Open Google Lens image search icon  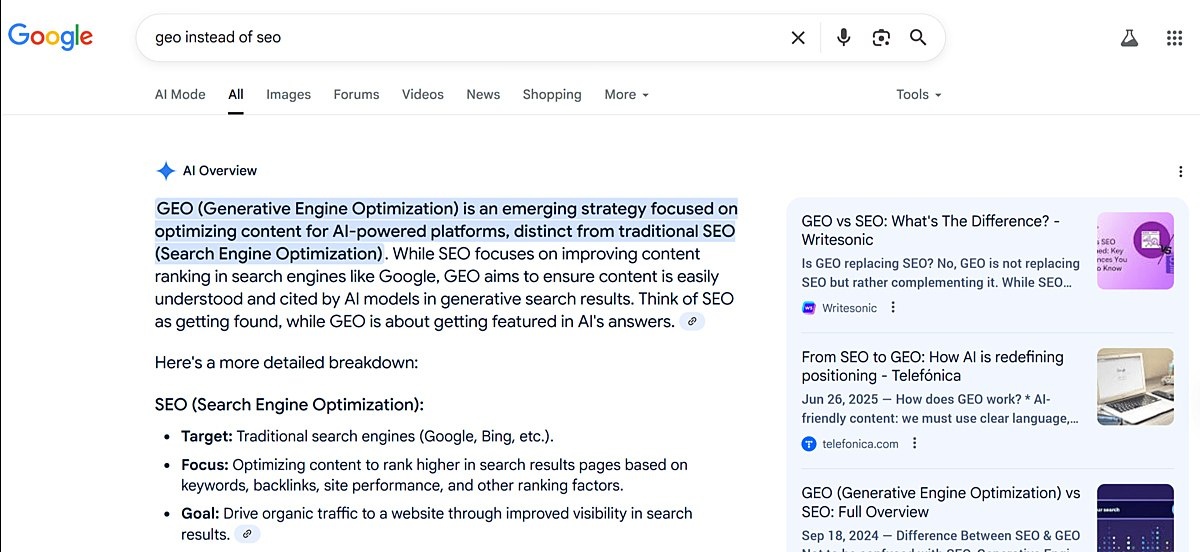coord(881,38)
